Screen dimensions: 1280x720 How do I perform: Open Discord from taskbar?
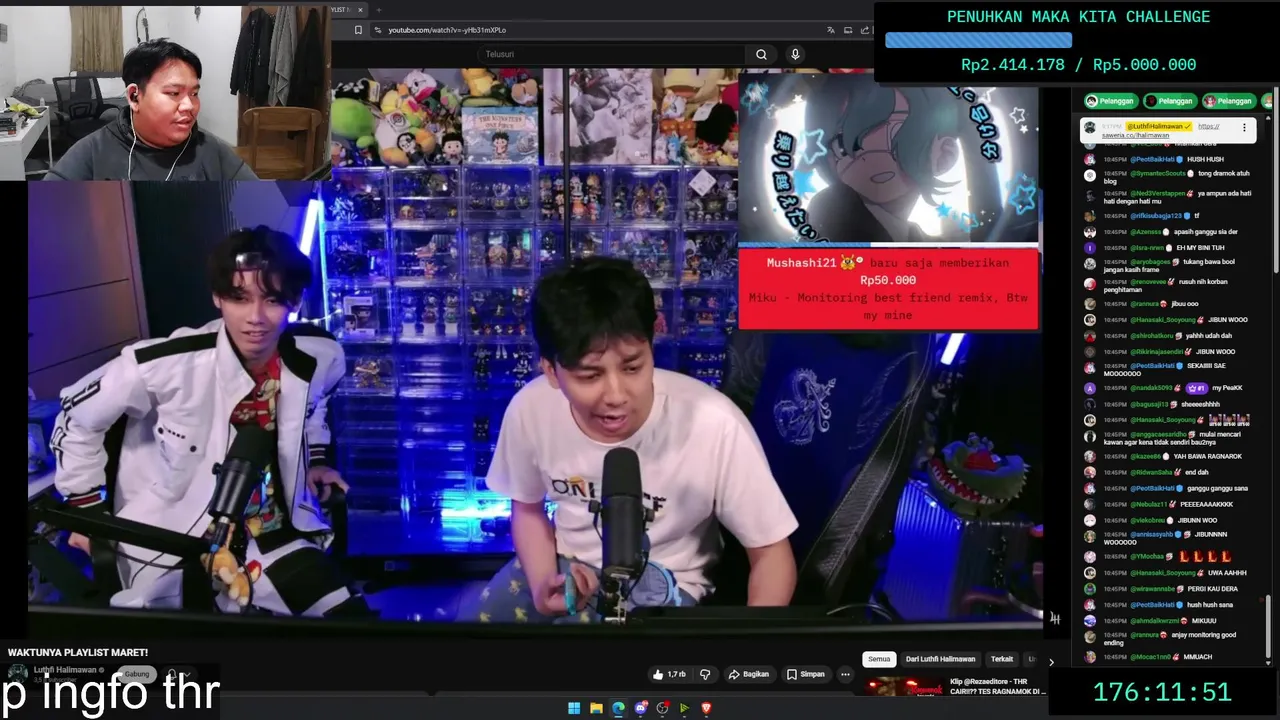(x=640, y=708)
